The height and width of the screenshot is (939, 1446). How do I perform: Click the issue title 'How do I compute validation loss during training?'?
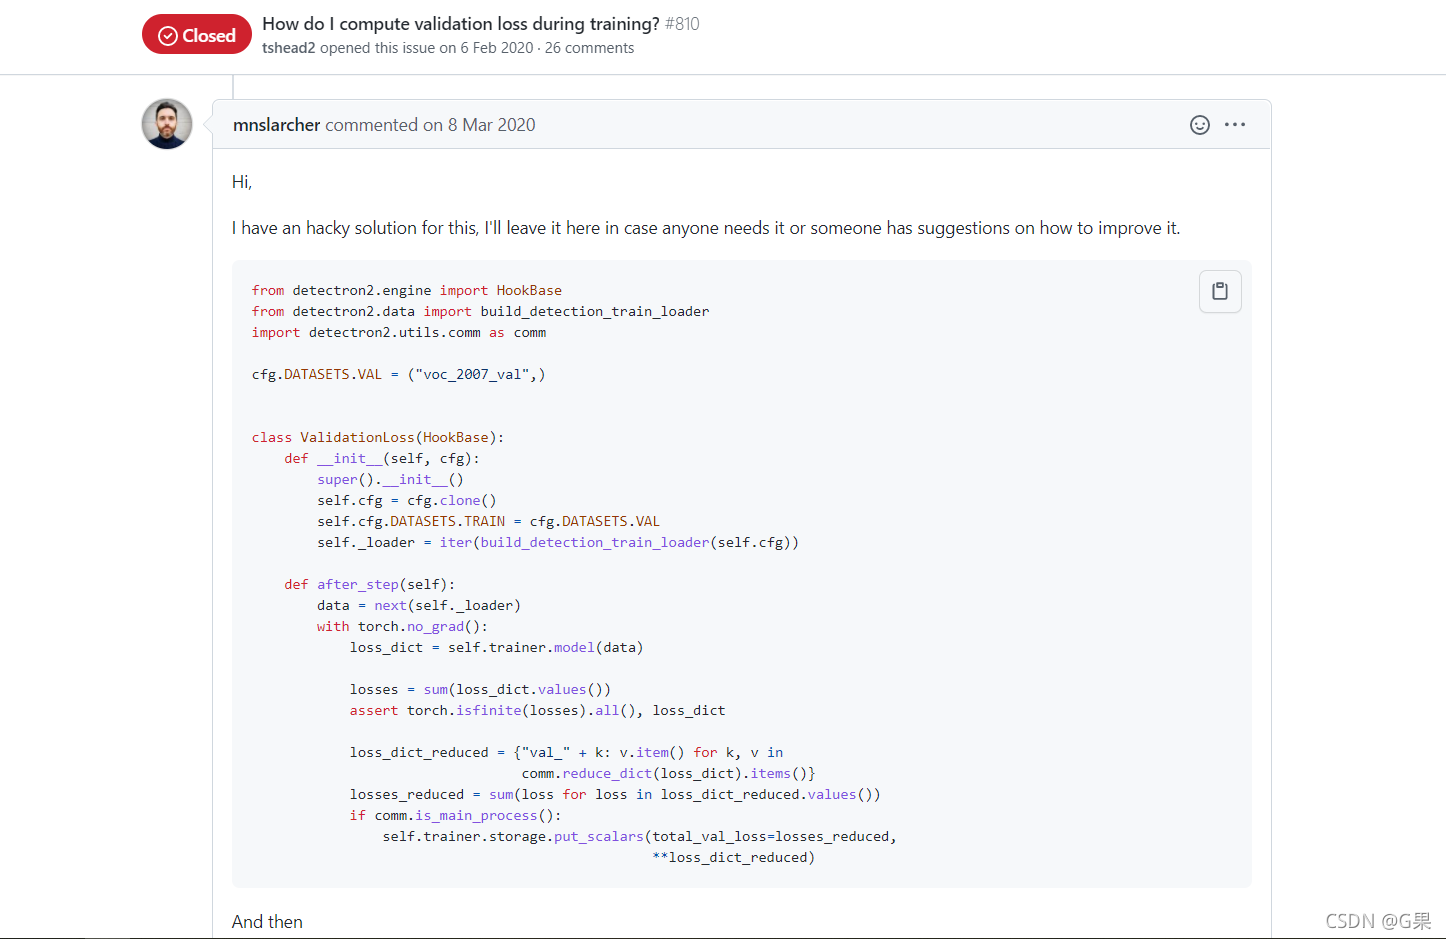coord(461,23)
